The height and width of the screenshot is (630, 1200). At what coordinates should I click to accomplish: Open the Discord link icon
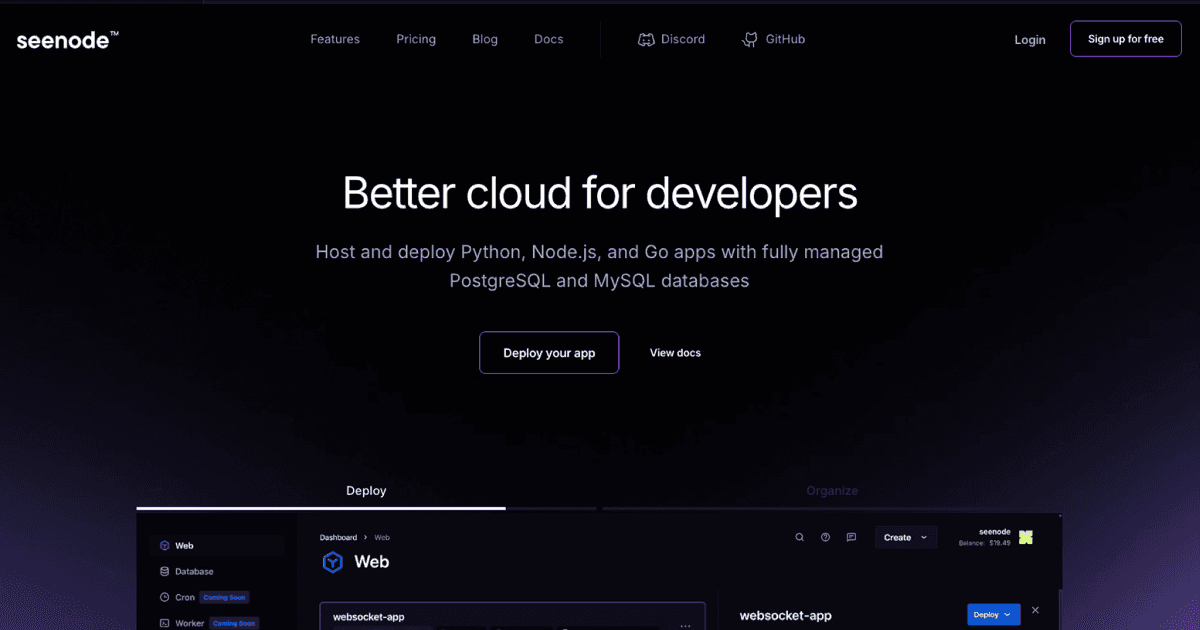click(x=646, y=40)
